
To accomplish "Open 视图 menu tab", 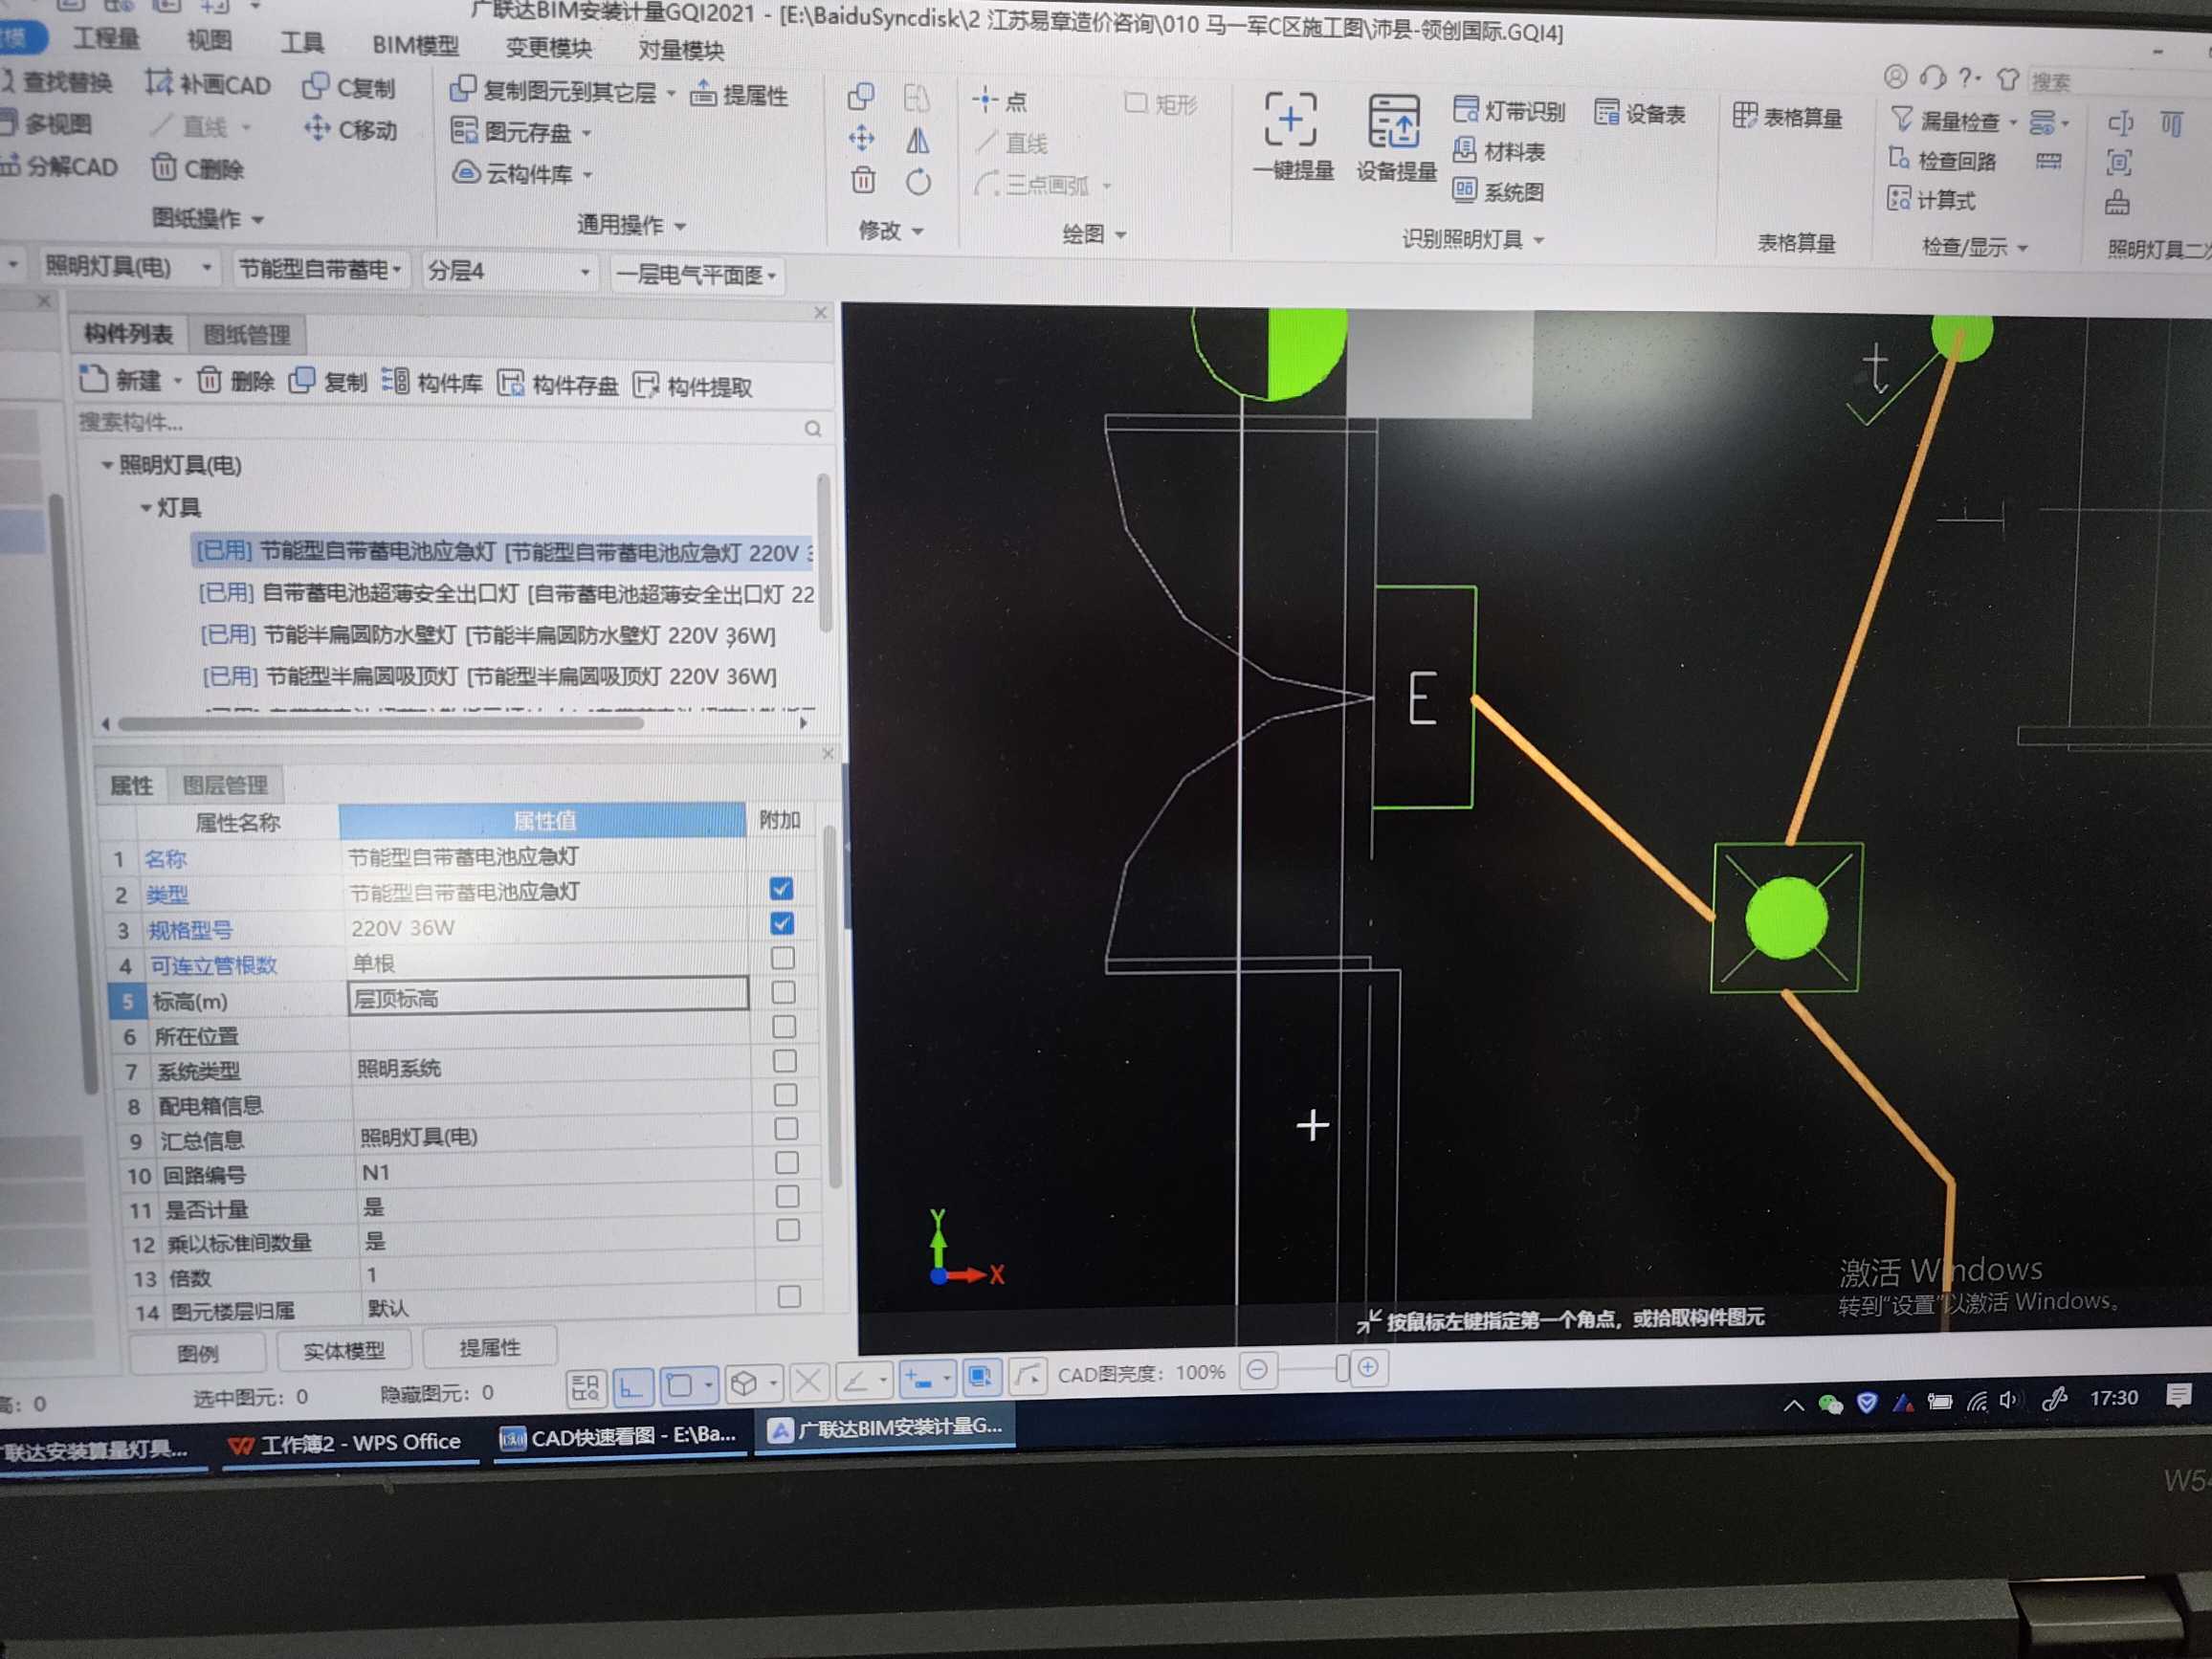I will click(x=209, y=40).
